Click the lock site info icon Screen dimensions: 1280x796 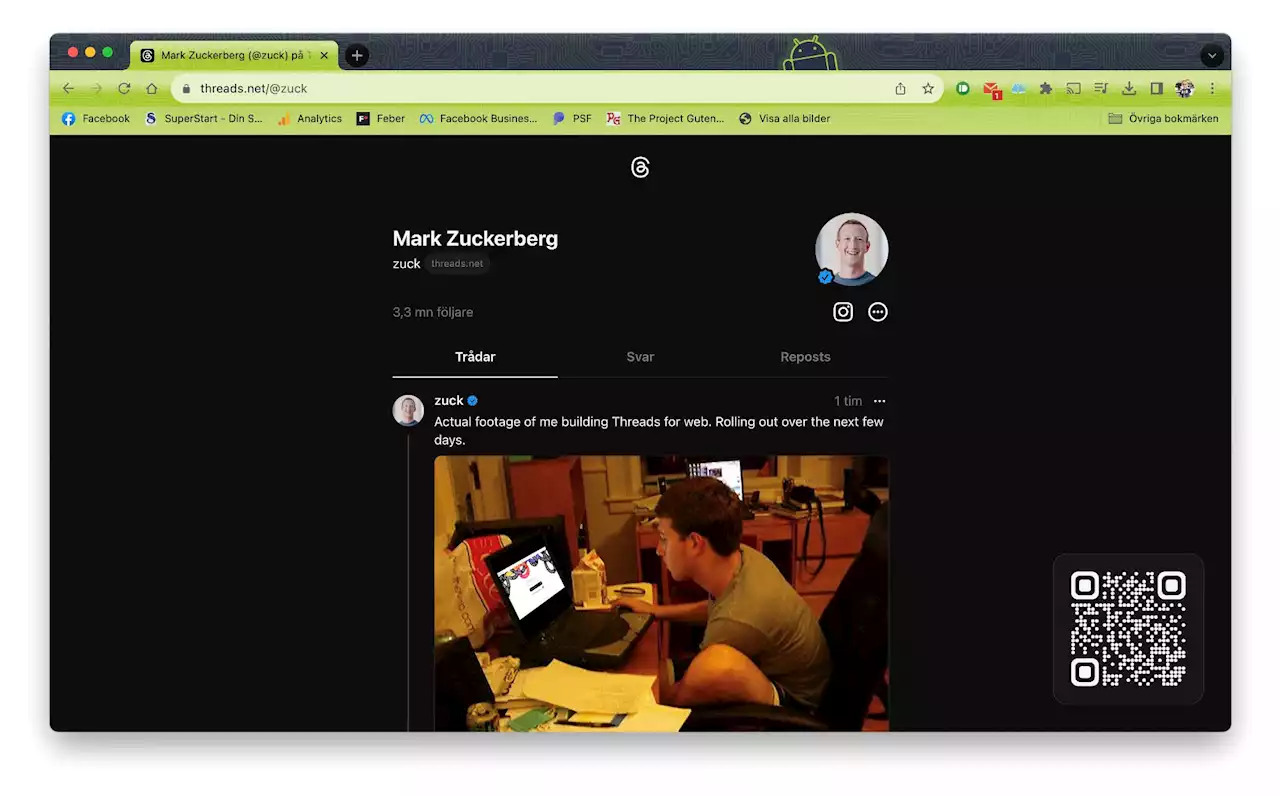[x=186, y=88]
